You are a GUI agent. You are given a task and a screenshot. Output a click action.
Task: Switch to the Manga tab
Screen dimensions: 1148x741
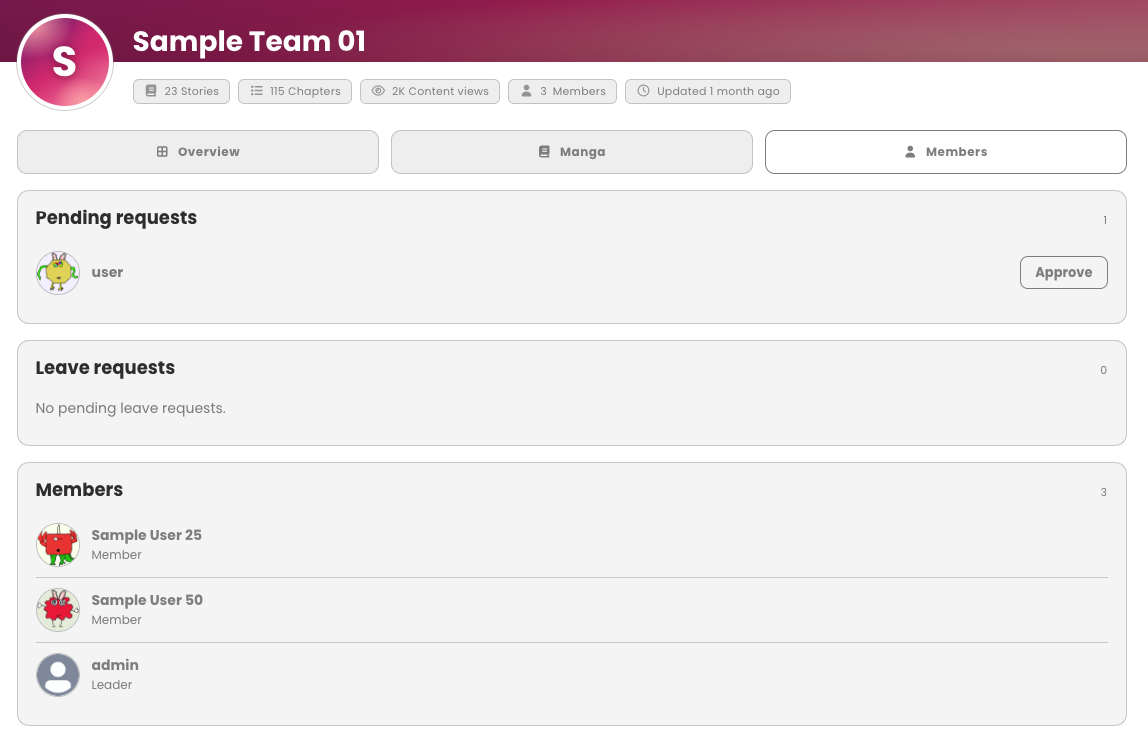572,152
